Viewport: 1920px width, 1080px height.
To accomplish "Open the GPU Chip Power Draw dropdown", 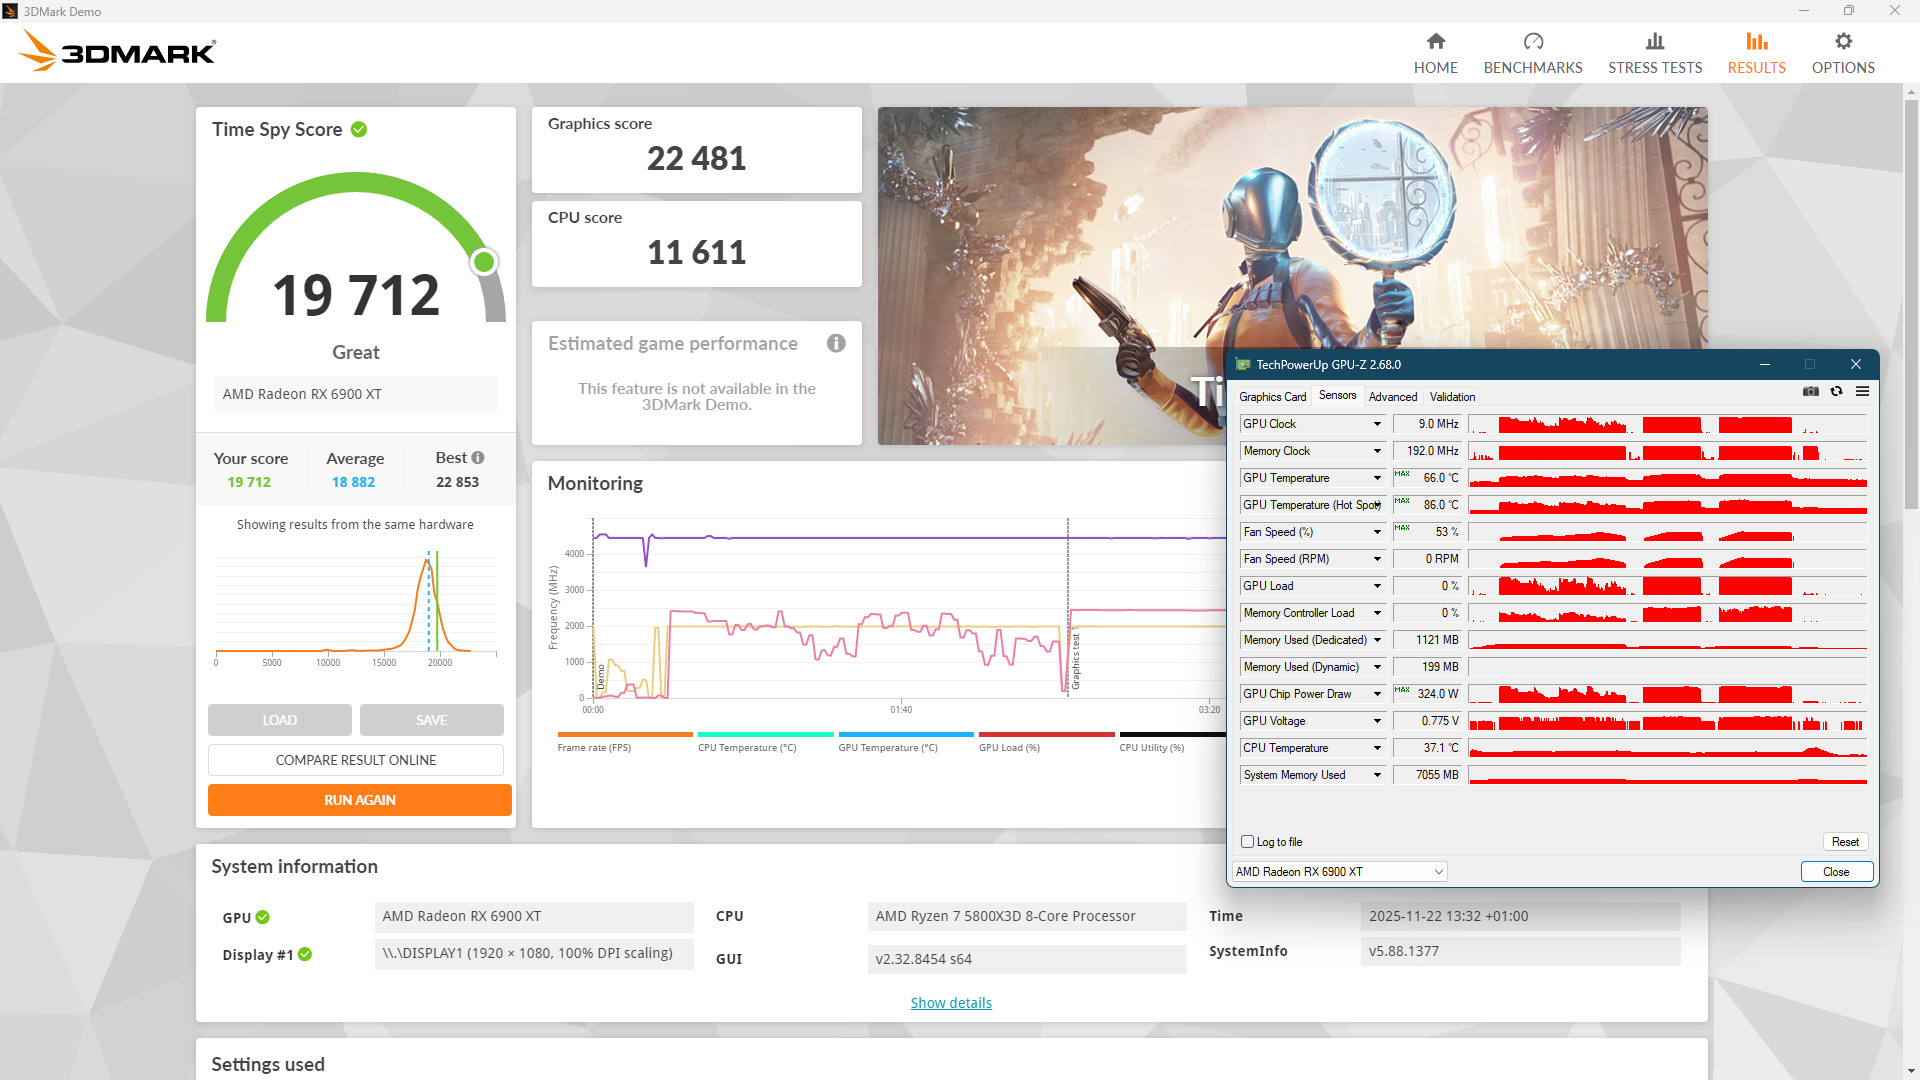I will click(x=1377, y=694).
